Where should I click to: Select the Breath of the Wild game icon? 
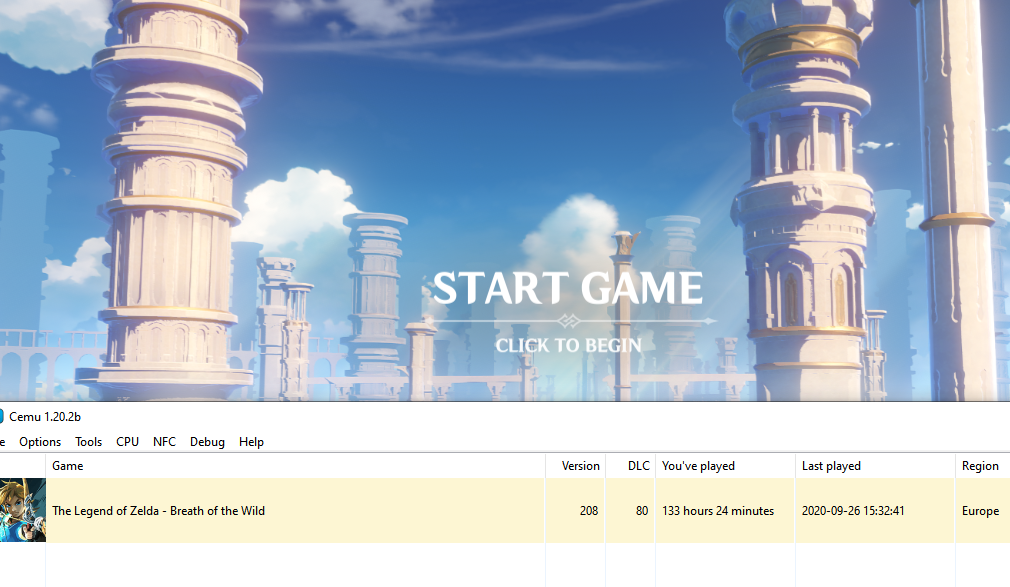[23, 510]
